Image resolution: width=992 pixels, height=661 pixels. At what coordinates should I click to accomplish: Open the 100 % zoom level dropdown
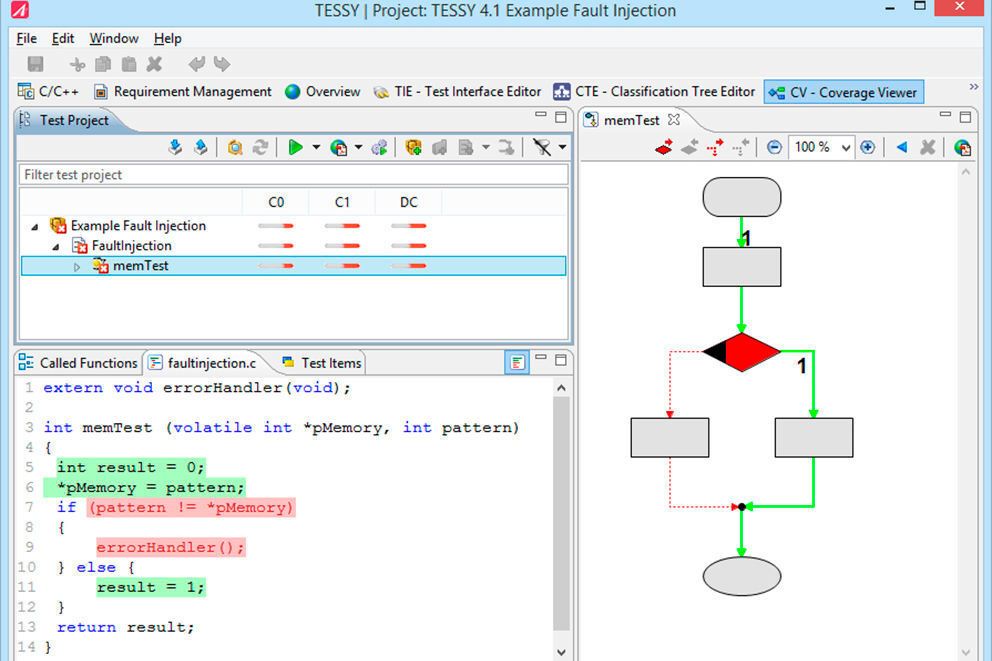846,148
